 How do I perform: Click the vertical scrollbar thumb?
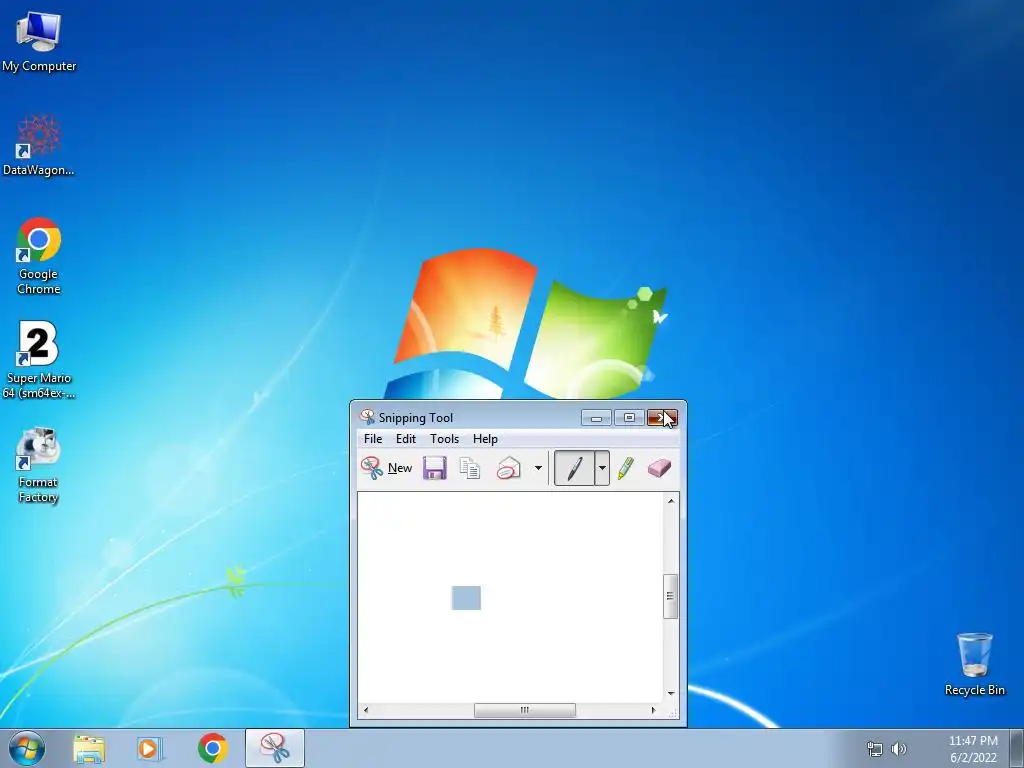click(x=671, y=596)
